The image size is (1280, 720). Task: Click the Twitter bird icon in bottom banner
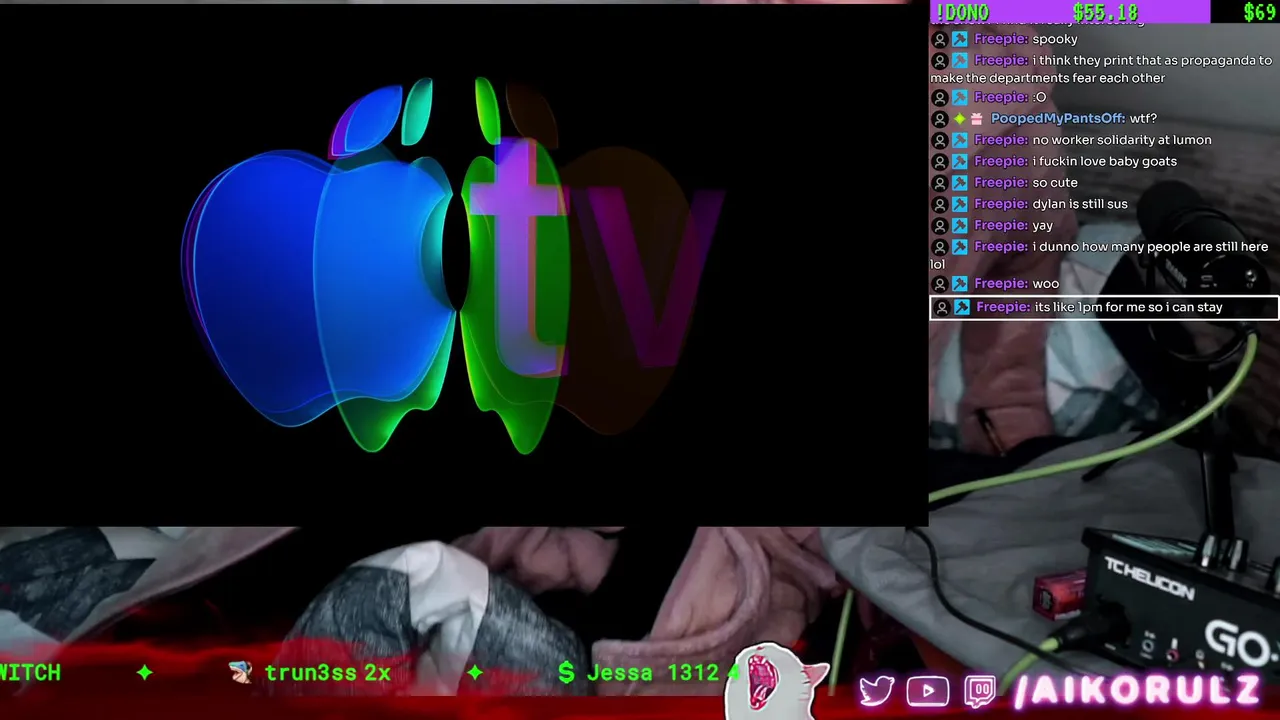click(877, 691)
